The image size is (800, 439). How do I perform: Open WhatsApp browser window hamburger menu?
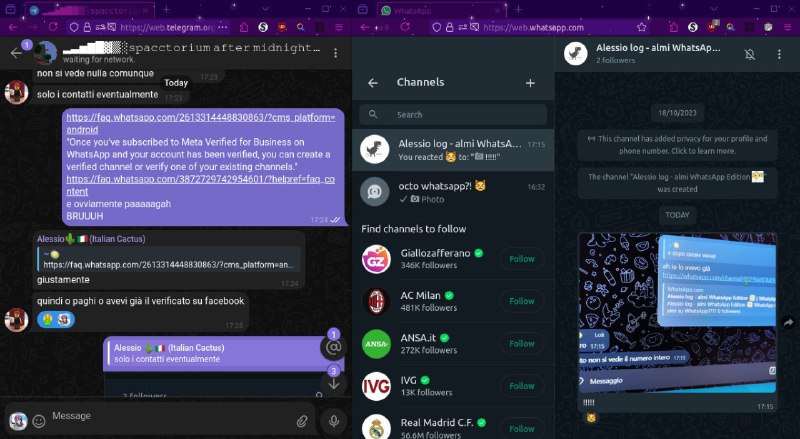[x=788, y=27]
